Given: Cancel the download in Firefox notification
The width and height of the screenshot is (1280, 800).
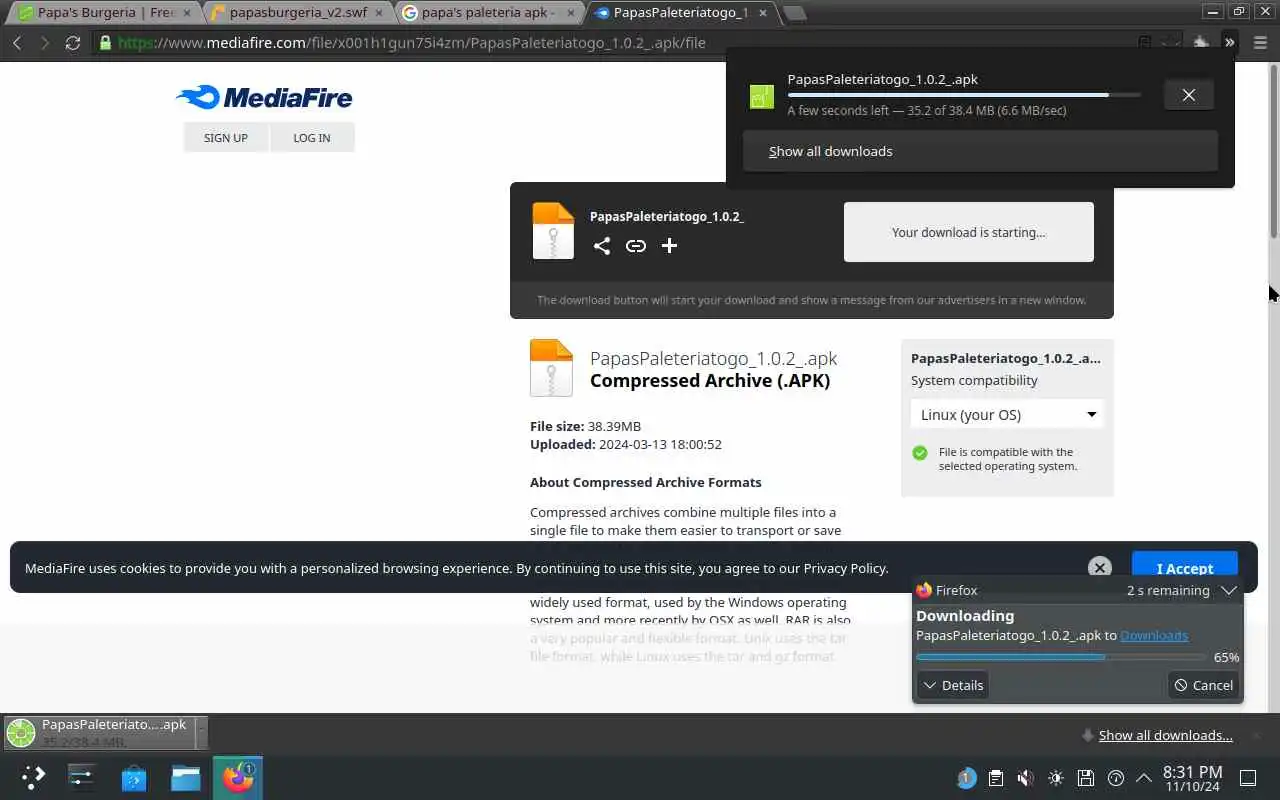Looking at the screenshot, I should [1204, 685].
